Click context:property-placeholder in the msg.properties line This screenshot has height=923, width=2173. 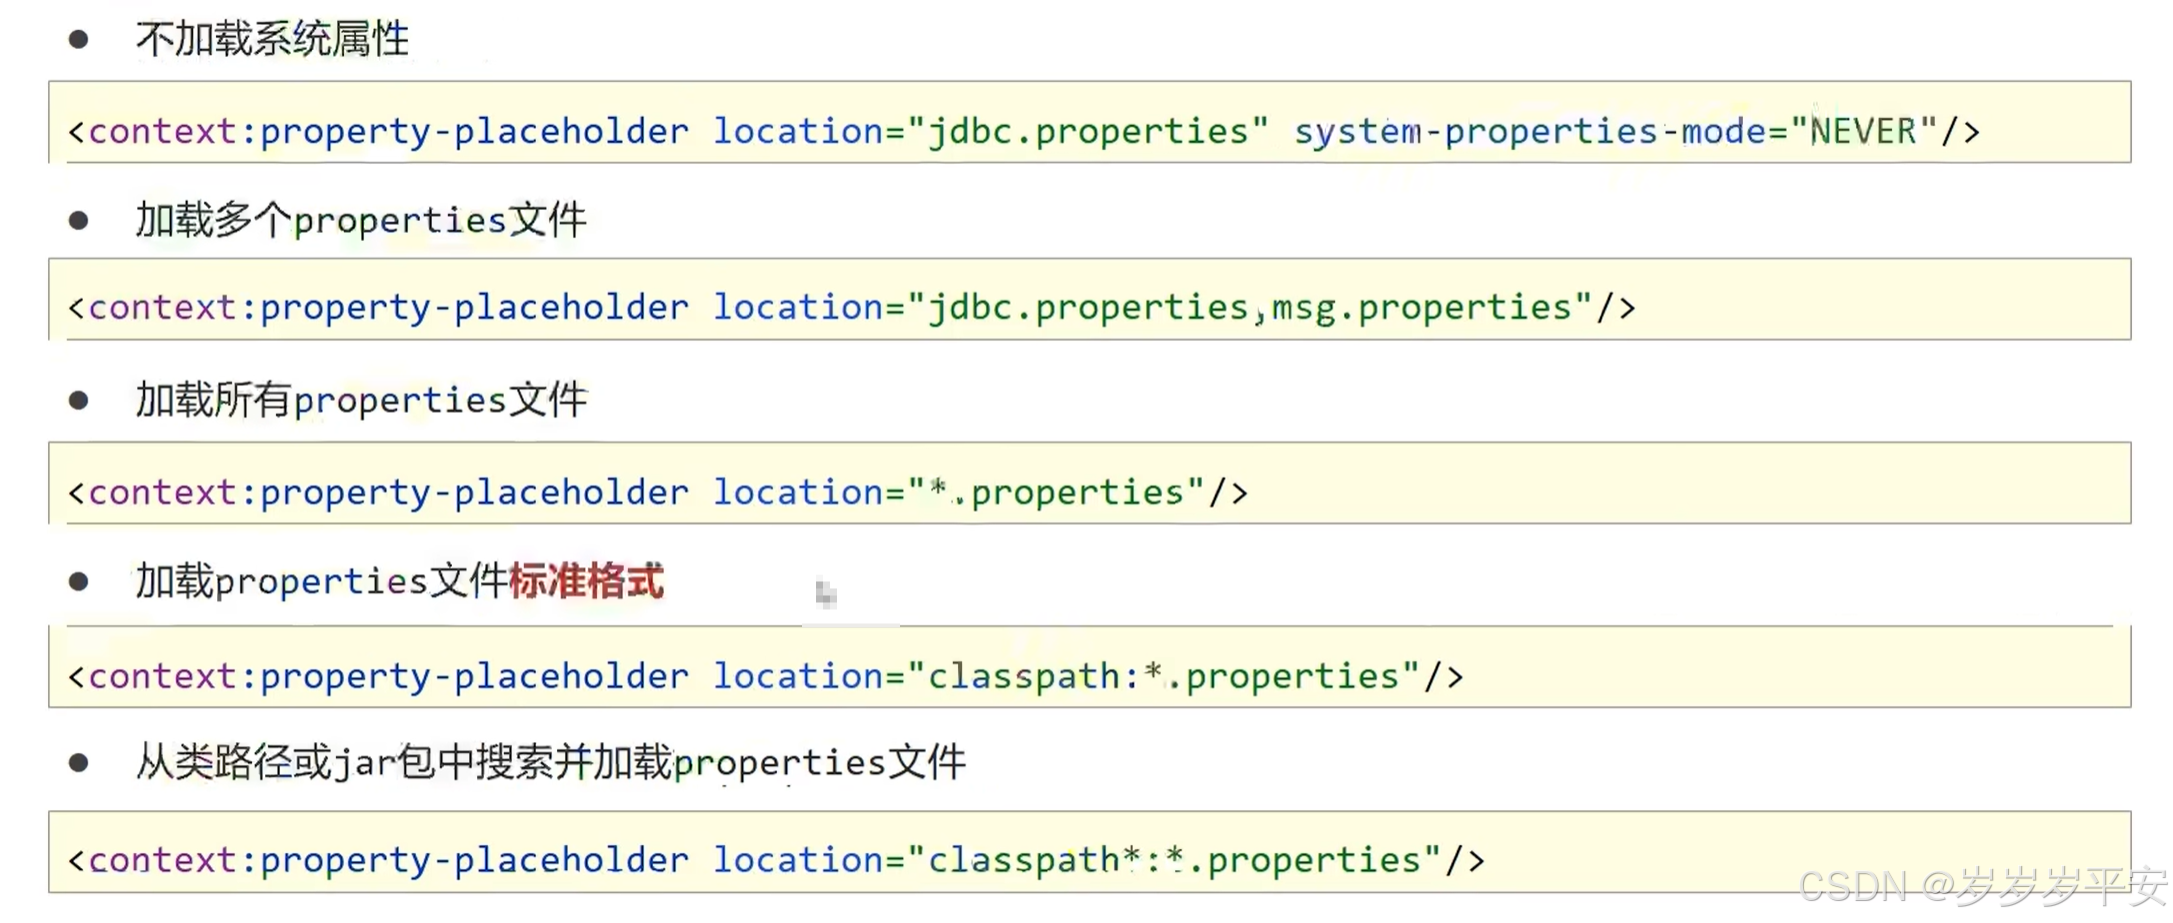(389, 307)
